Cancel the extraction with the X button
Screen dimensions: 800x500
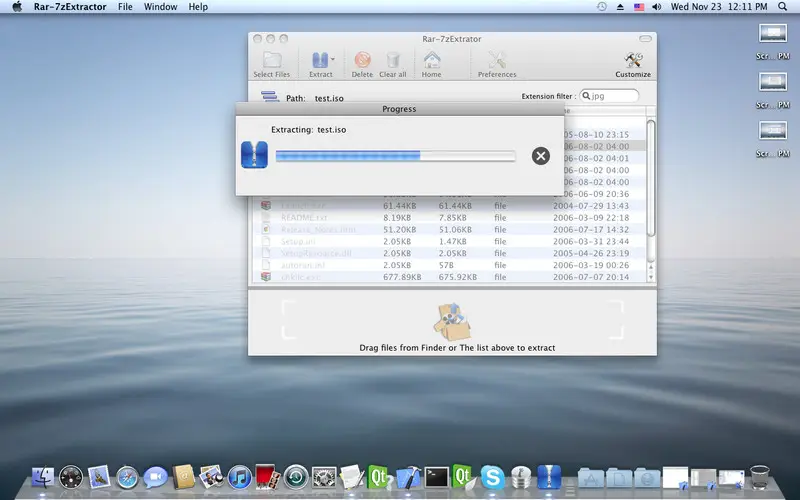541,156
